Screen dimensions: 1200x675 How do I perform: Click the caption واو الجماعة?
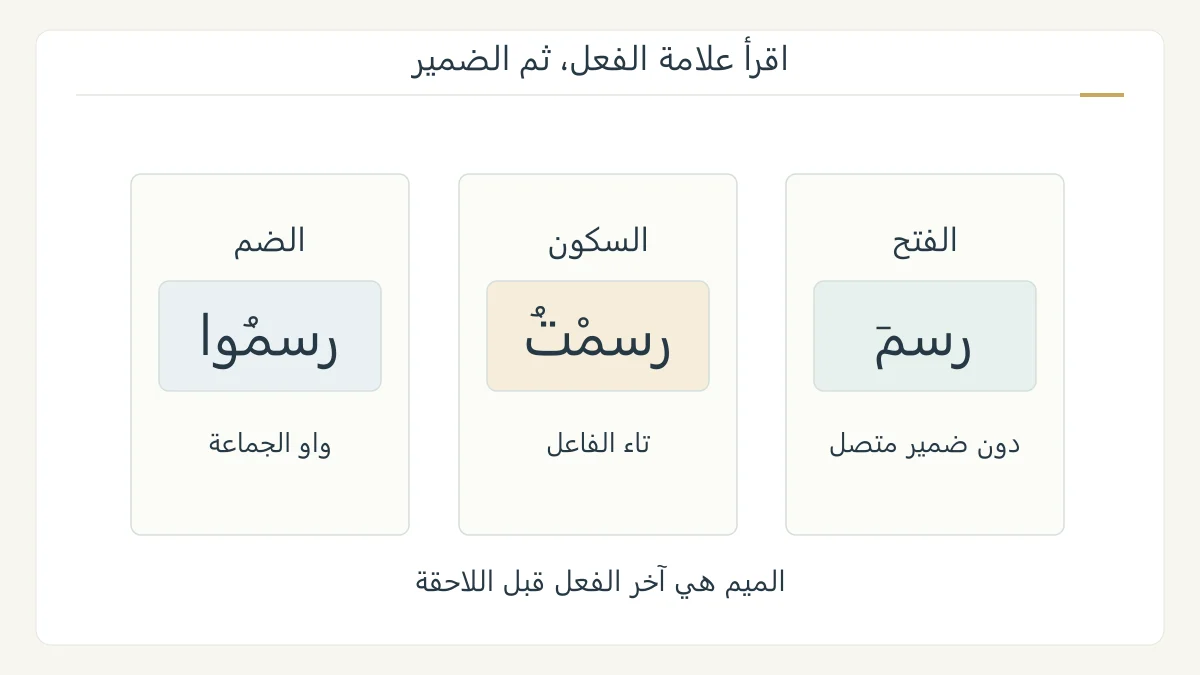(270, 444)
